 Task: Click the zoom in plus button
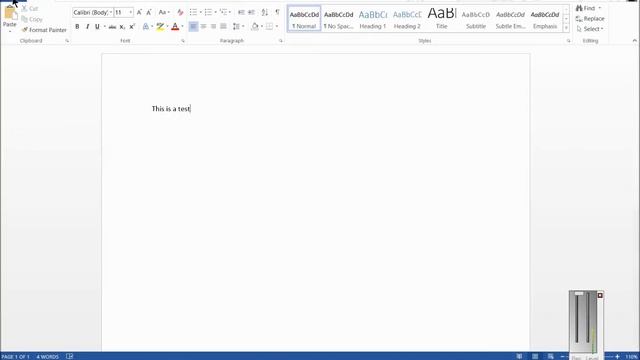coord(617,357)
